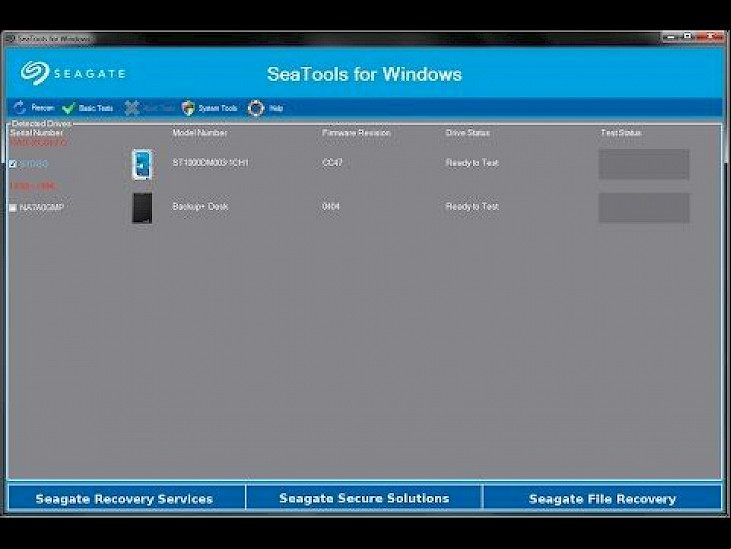Click the internal drive icon for ST1000DM003

pos(142,165)
